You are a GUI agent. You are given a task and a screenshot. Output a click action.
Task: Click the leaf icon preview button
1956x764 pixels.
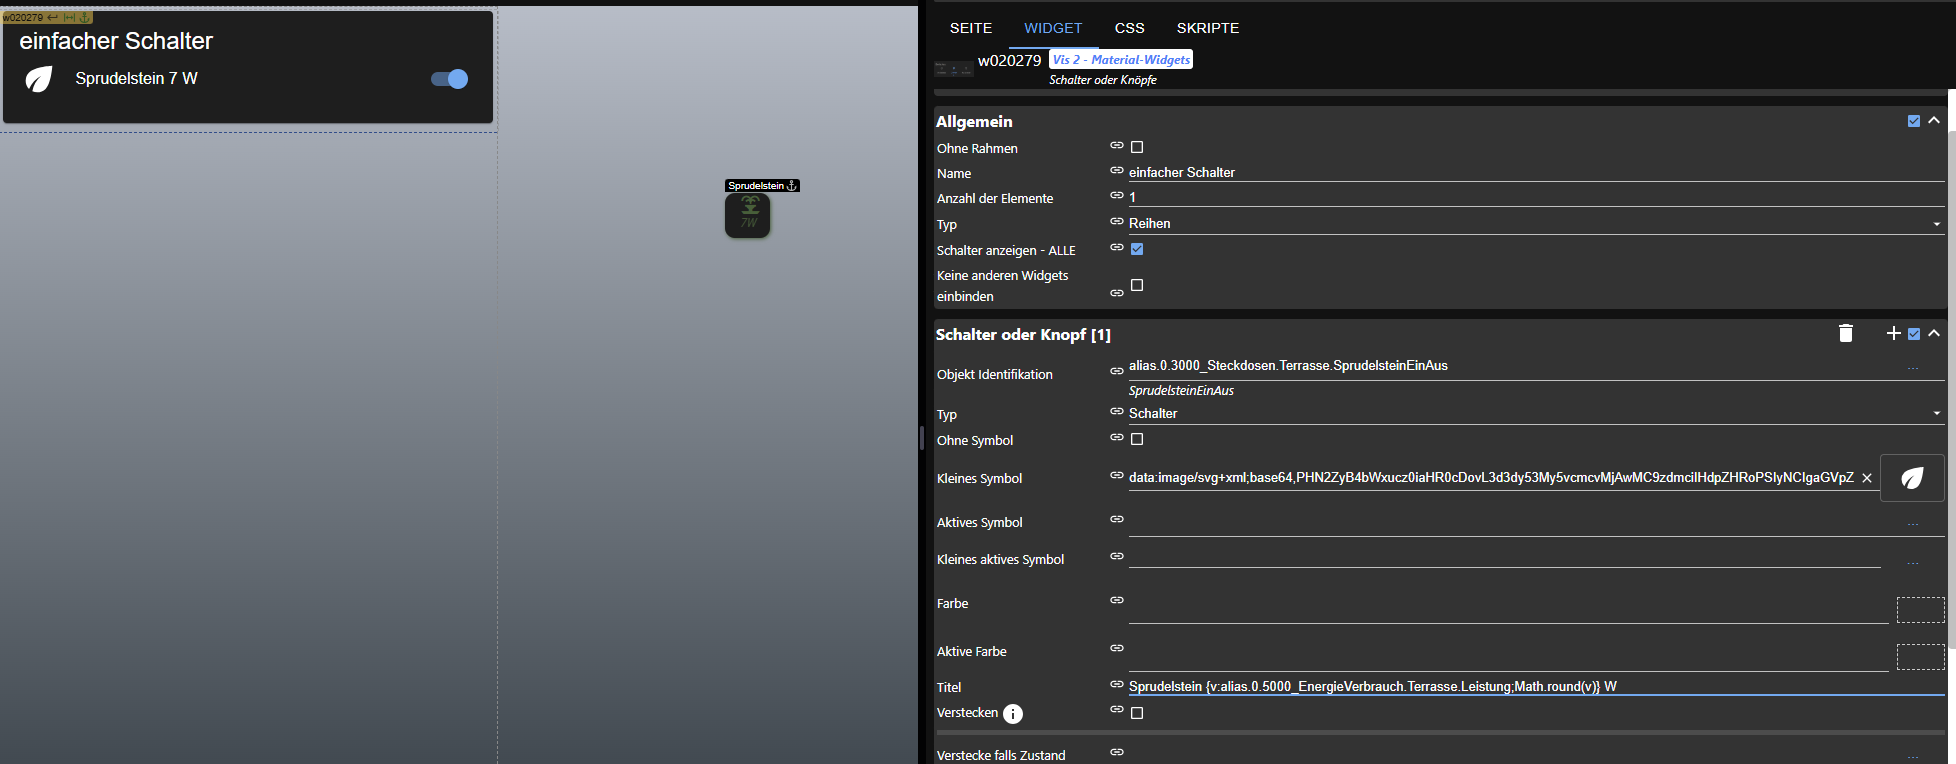point(1912,478)
